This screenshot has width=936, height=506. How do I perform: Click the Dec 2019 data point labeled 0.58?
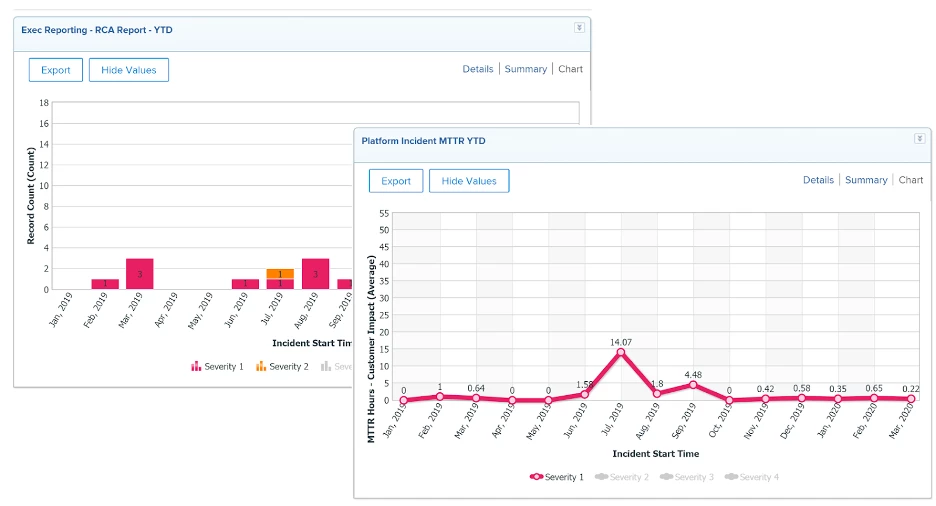click(802, 398)
